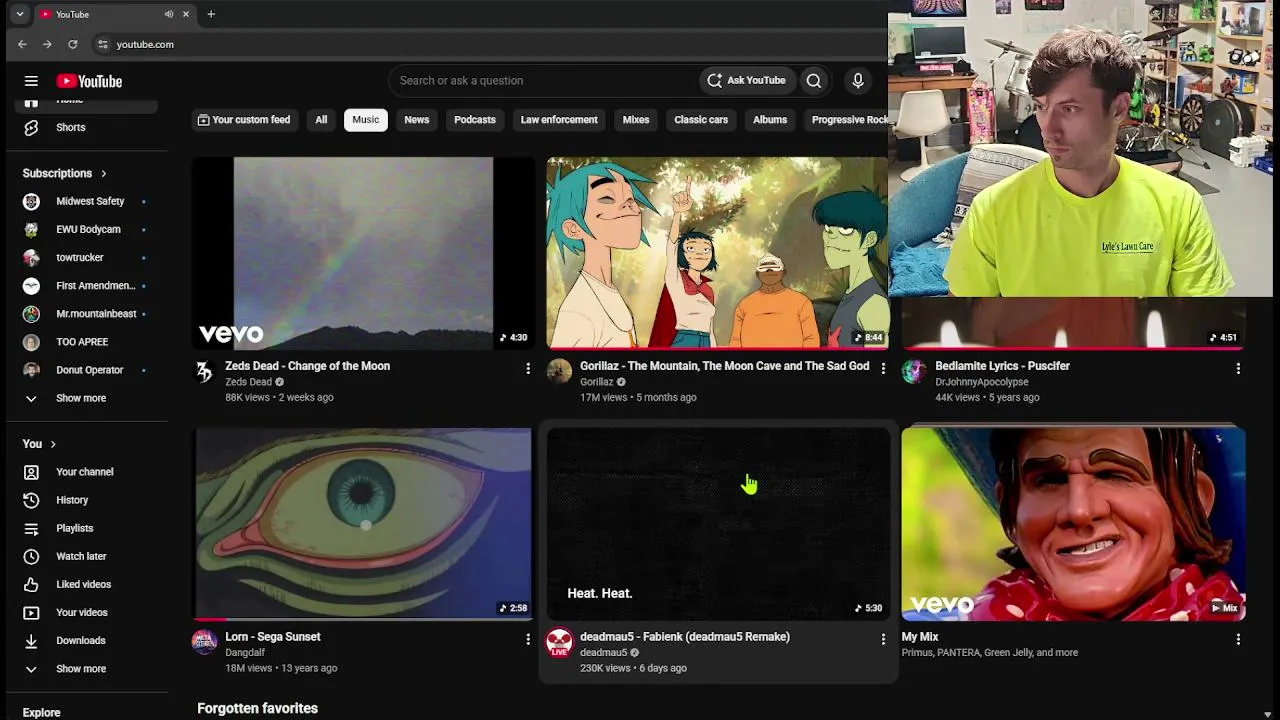Select the All filter chip
1280x720 pixels.
coord(321,120)
